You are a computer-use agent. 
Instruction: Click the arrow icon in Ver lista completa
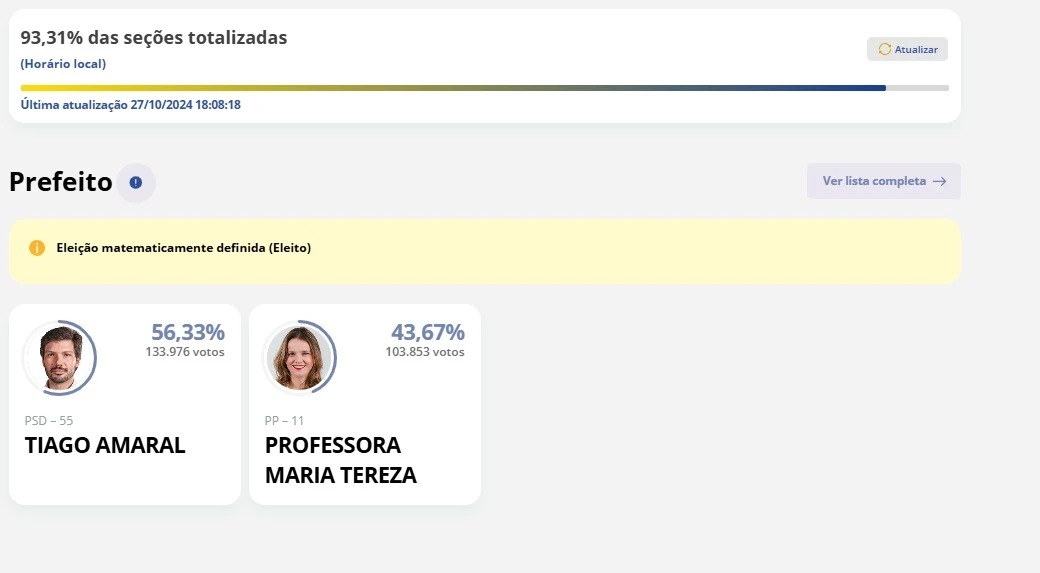coord(939,182)
